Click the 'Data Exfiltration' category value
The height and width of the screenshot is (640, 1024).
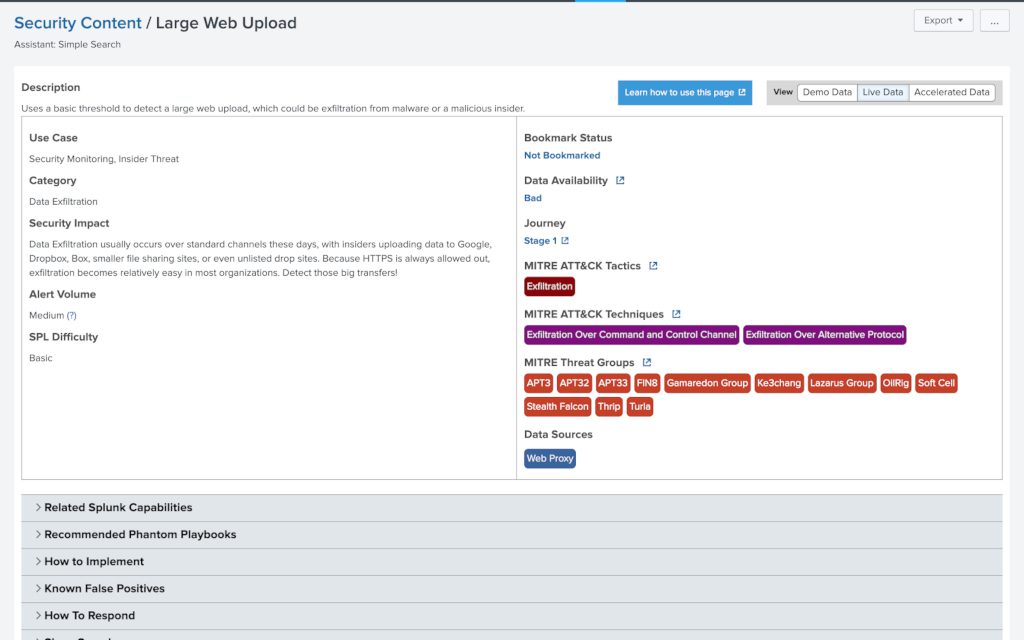click(x=63, y=202)
